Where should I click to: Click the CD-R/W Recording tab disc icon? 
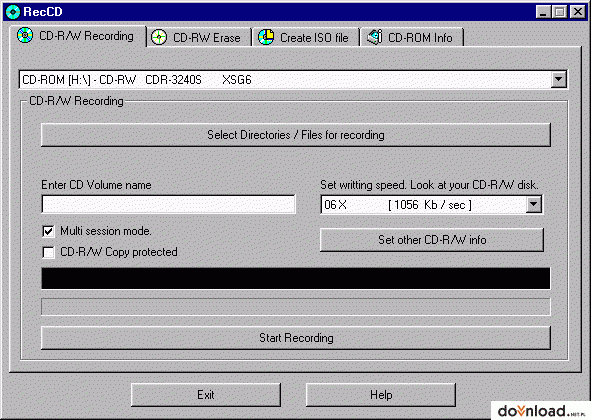pyautogui.click(x=25, y=35)
